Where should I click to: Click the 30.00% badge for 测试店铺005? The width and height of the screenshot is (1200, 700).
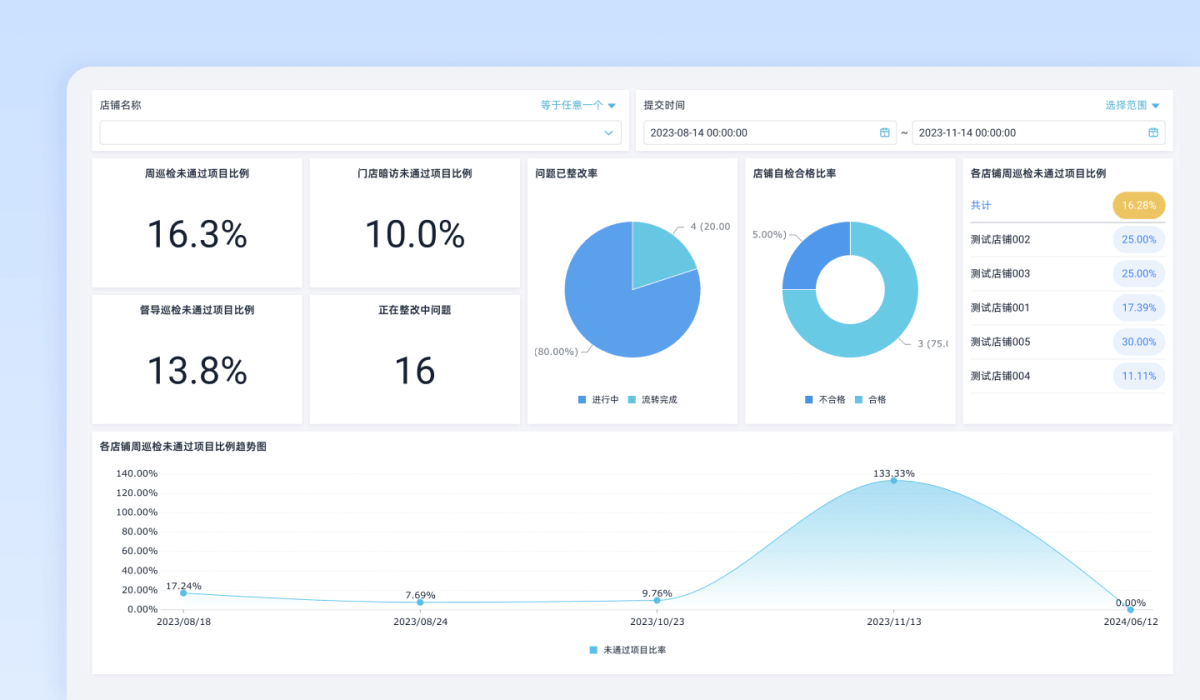coord(1139,342)
